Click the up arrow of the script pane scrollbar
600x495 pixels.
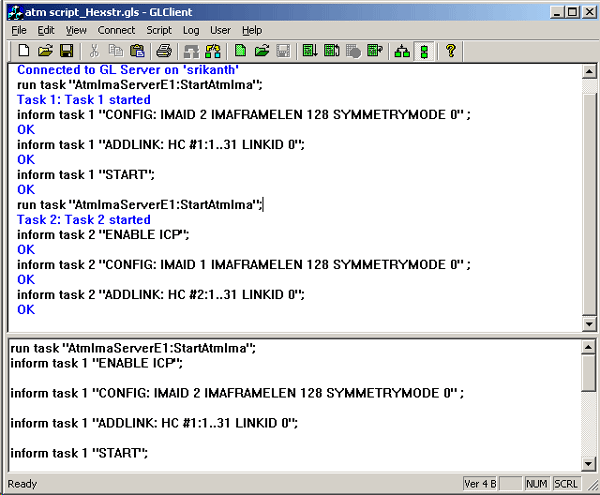coord(589,347)
